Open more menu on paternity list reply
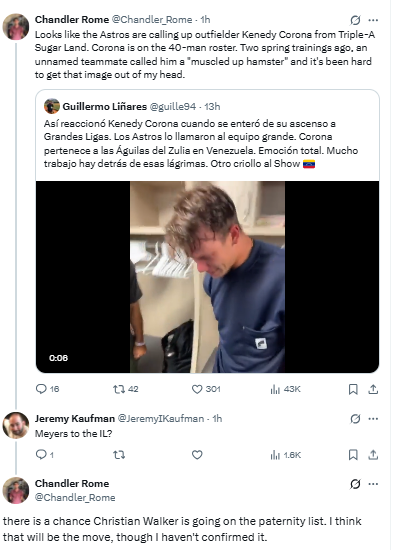The image size is (395, 550). click(373, 484)
